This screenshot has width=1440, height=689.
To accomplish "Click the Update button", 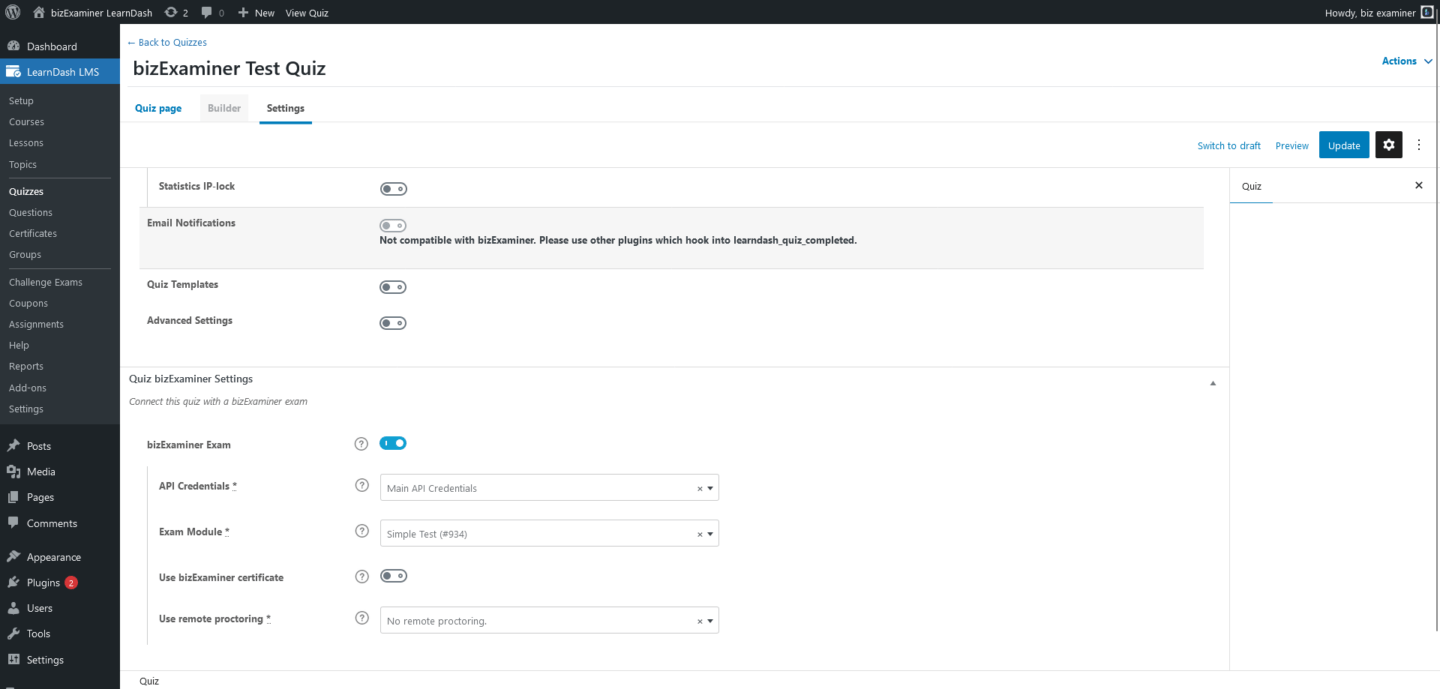I will [x=1343, y=144].
